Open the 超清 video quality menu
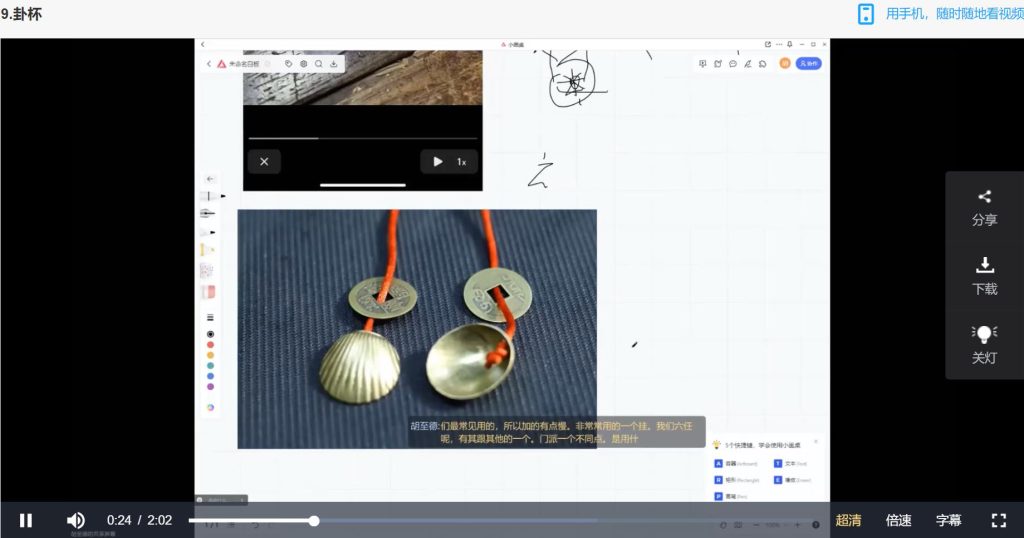This screenshot has height=538, width=1024. (x=848, y=520)
